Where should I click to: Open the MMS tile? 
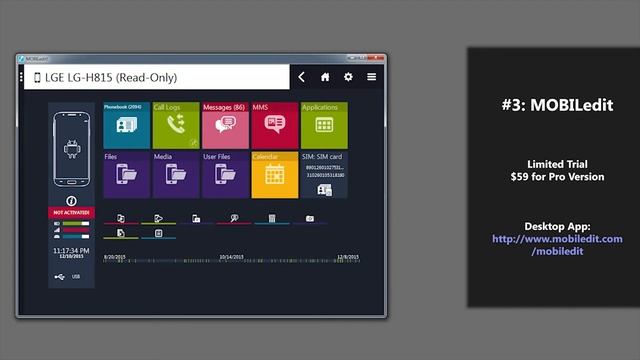coord(275,125)
